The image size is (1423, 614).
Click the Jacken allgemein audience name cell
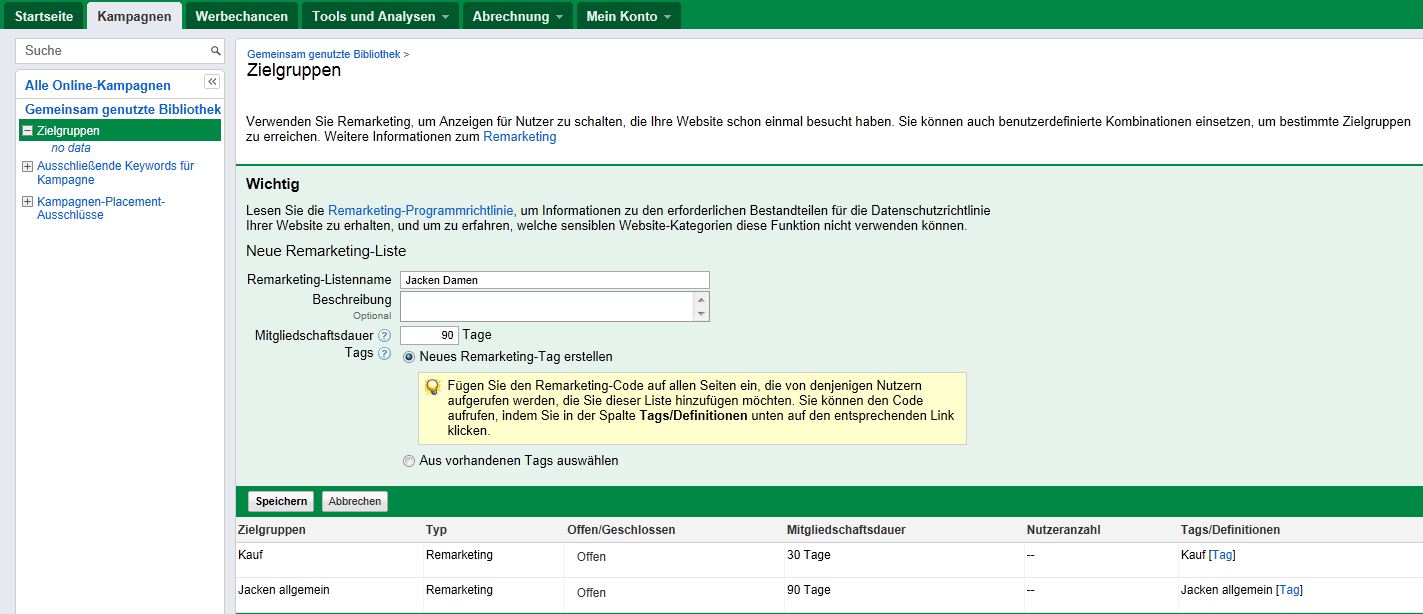pos(284,590)
